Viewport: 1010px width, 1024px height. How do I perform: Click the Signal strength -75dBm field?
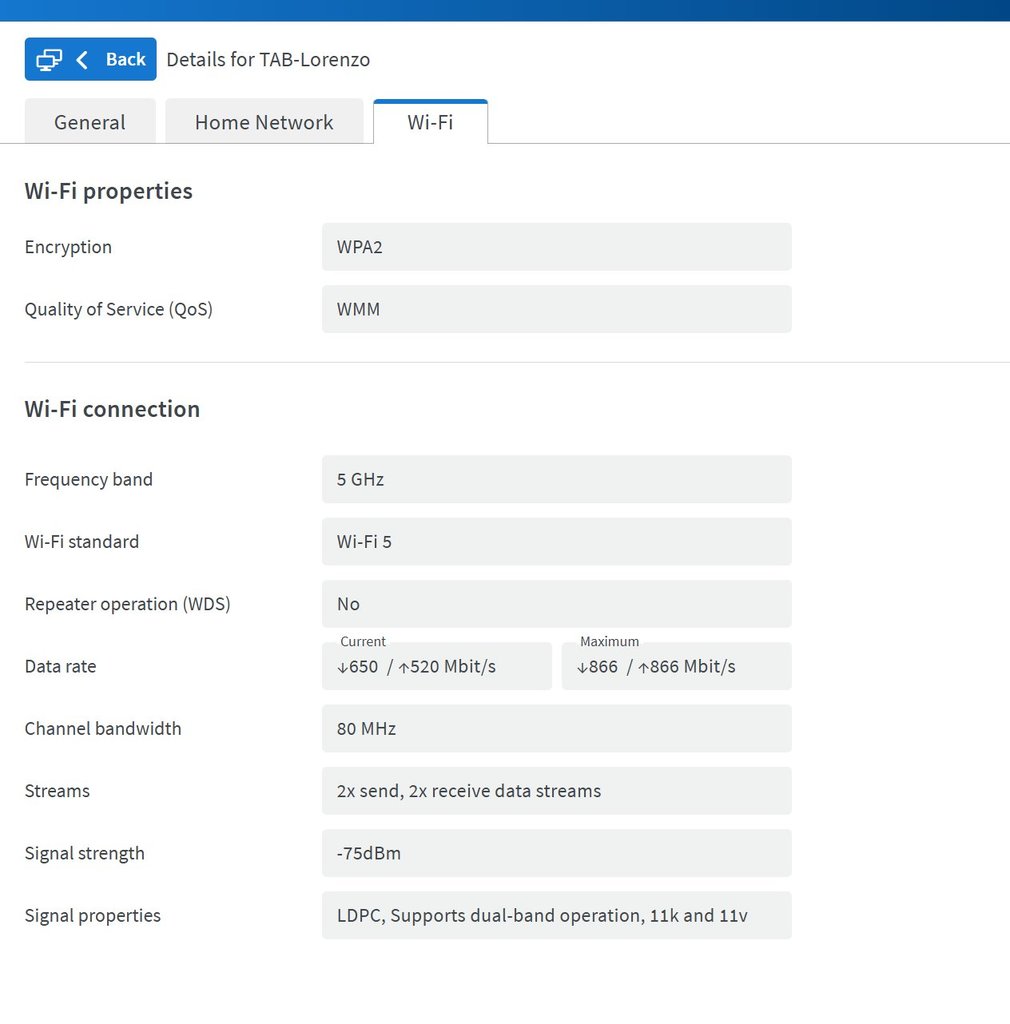pos(557,853)
